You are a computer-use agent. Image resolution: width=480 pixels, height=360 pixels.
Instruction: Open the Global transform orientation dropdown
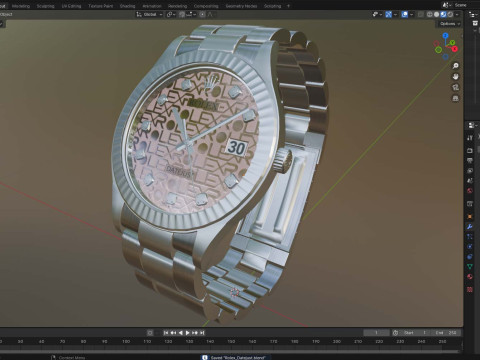(x=149, y=14)
